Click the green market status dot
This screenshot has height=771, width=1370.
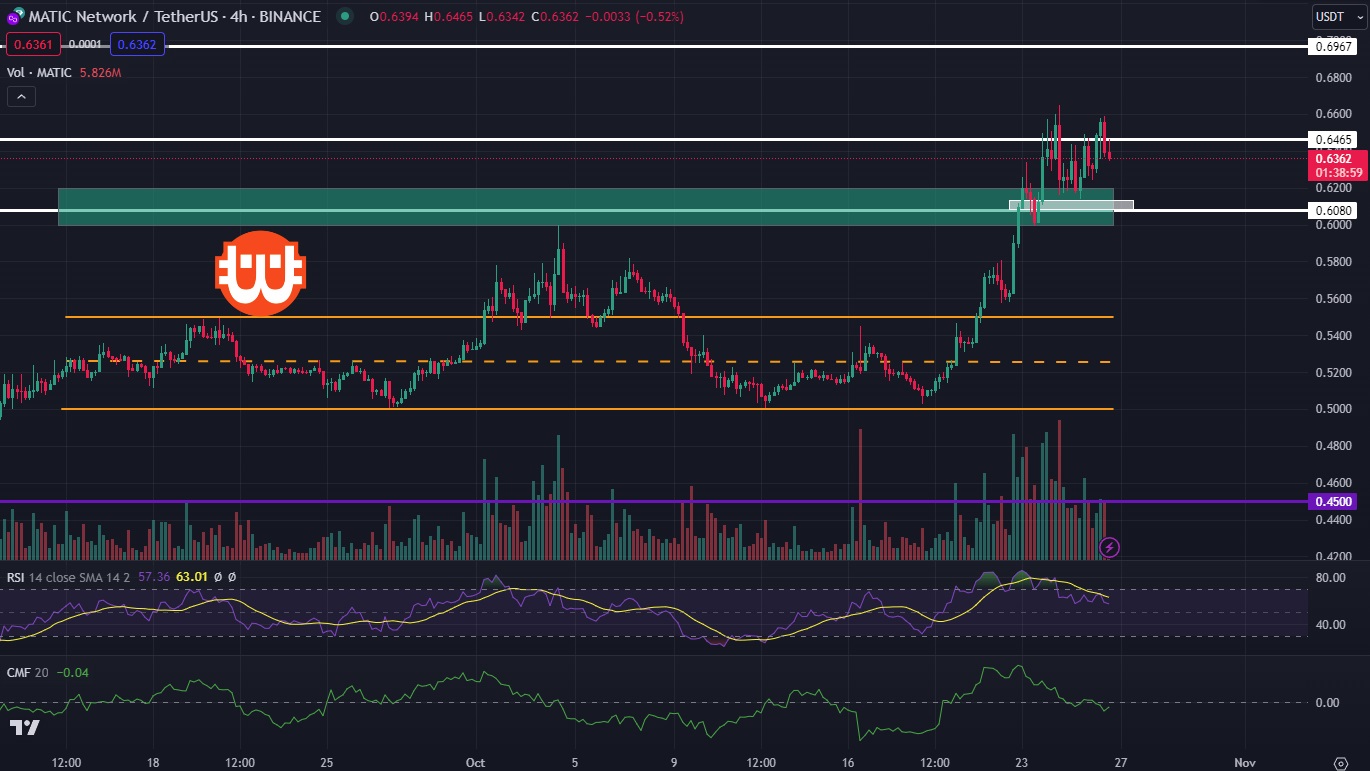click(345, 17)
